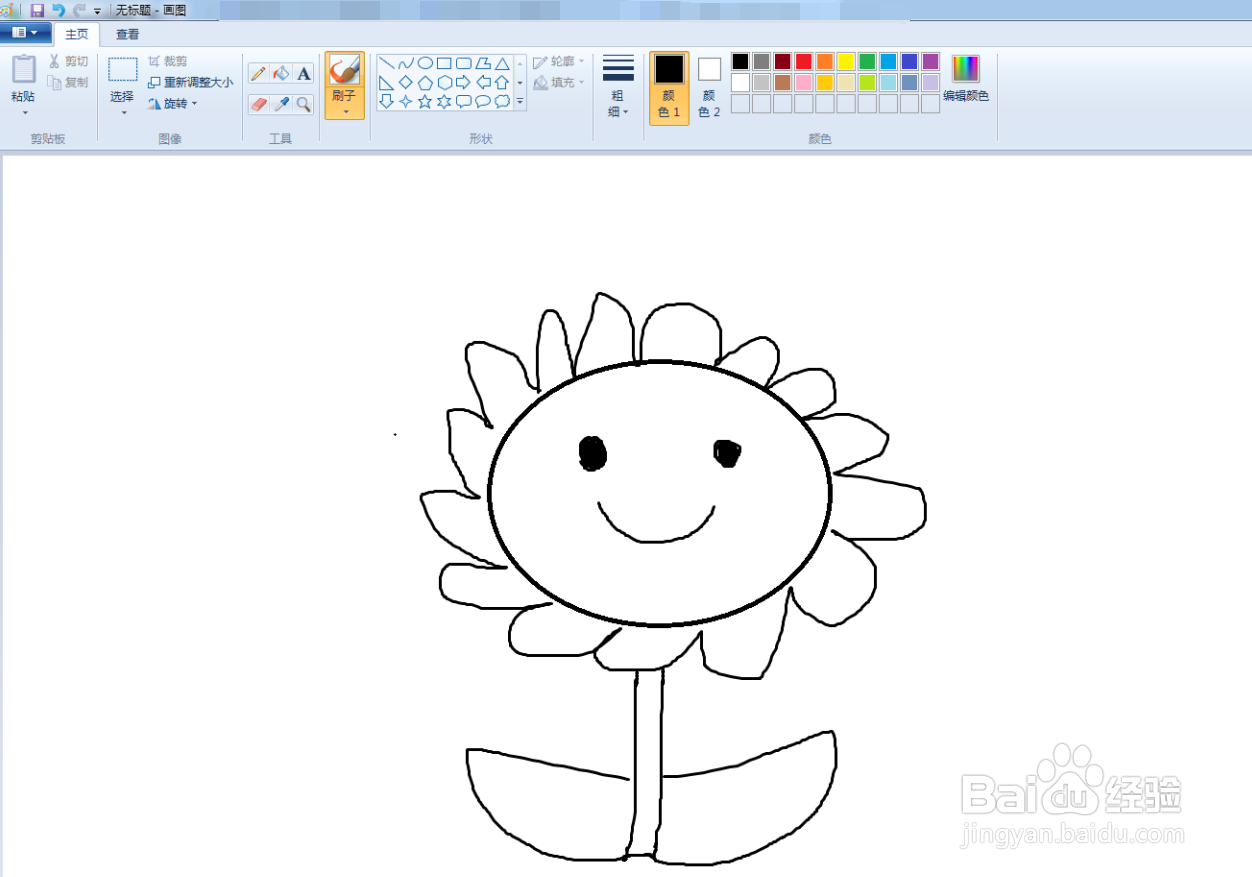Choose the Cloud callout shape
Screen dimensions: 1252x877
tap(502, 101)
